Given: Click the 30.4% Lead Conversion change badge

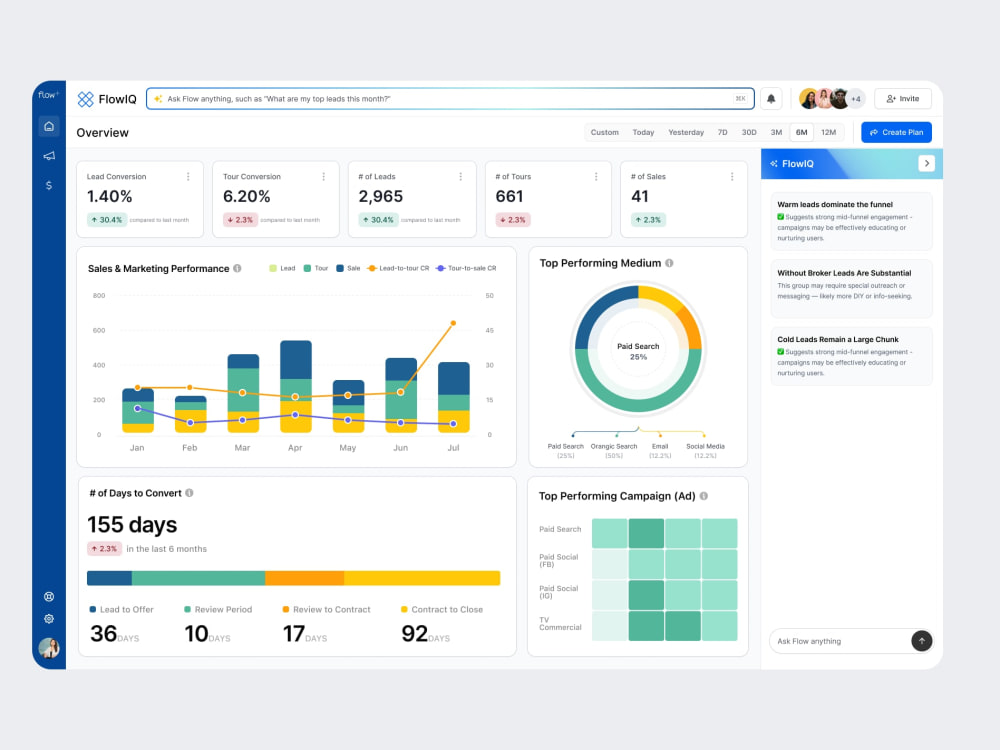Looking at the screenshot, I should tap(107, 220).
